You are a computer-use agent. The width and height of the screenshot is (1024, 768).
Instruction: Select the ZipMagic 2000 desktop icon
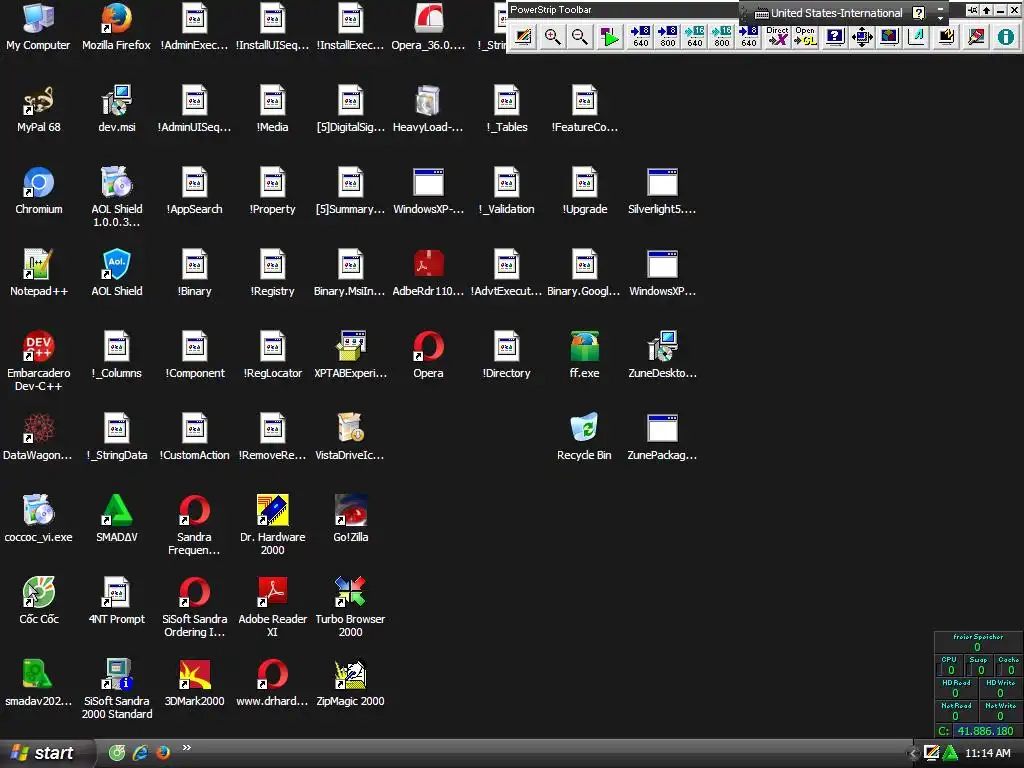pyautogui.click(x=351, y=682)
